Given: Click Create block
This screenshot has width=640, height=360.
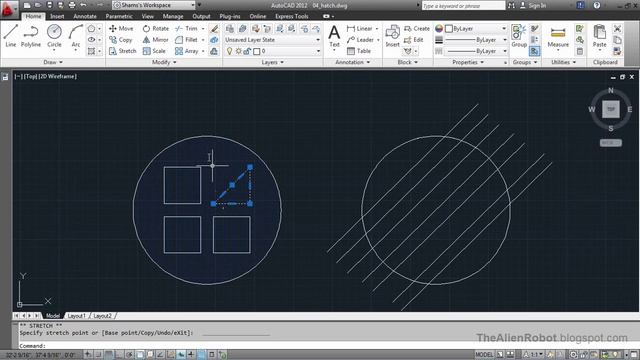Looking at the screenshot, I should 417,29.
